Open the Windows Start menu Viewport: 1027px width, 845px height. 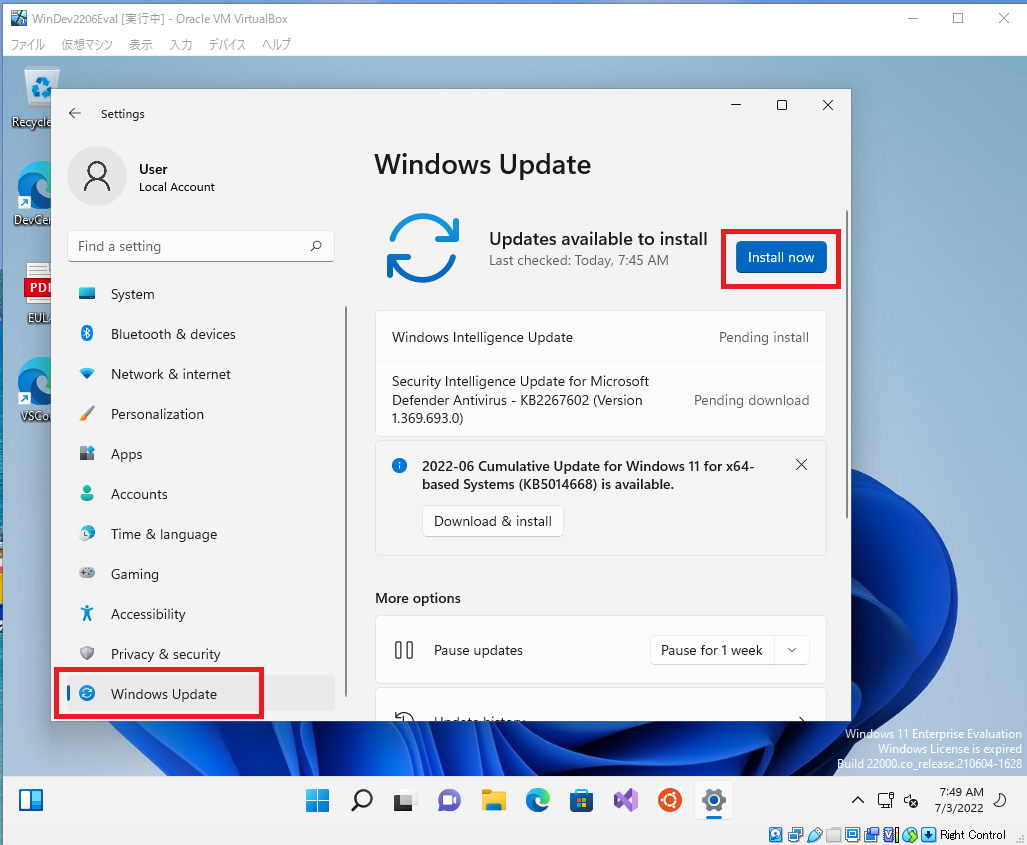click(x=318, y=800)
